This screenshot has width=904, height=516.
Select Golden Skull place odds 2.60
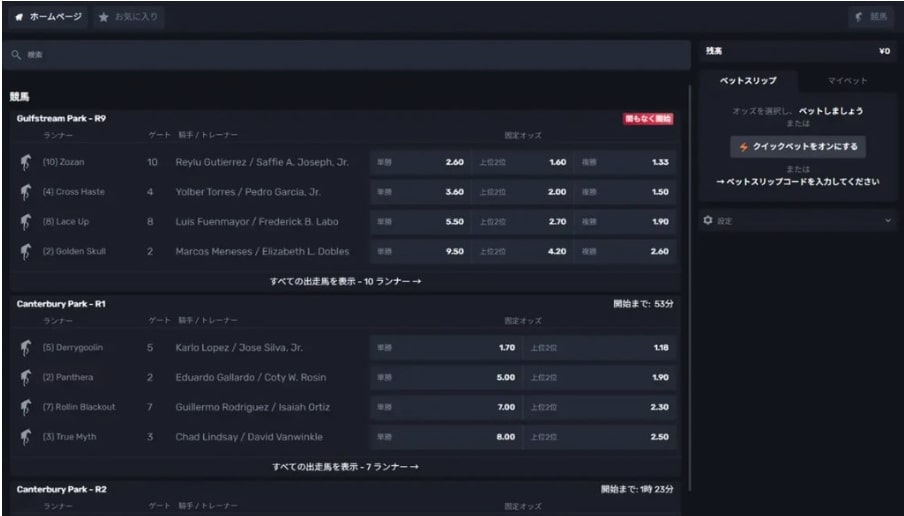(625, 251)
